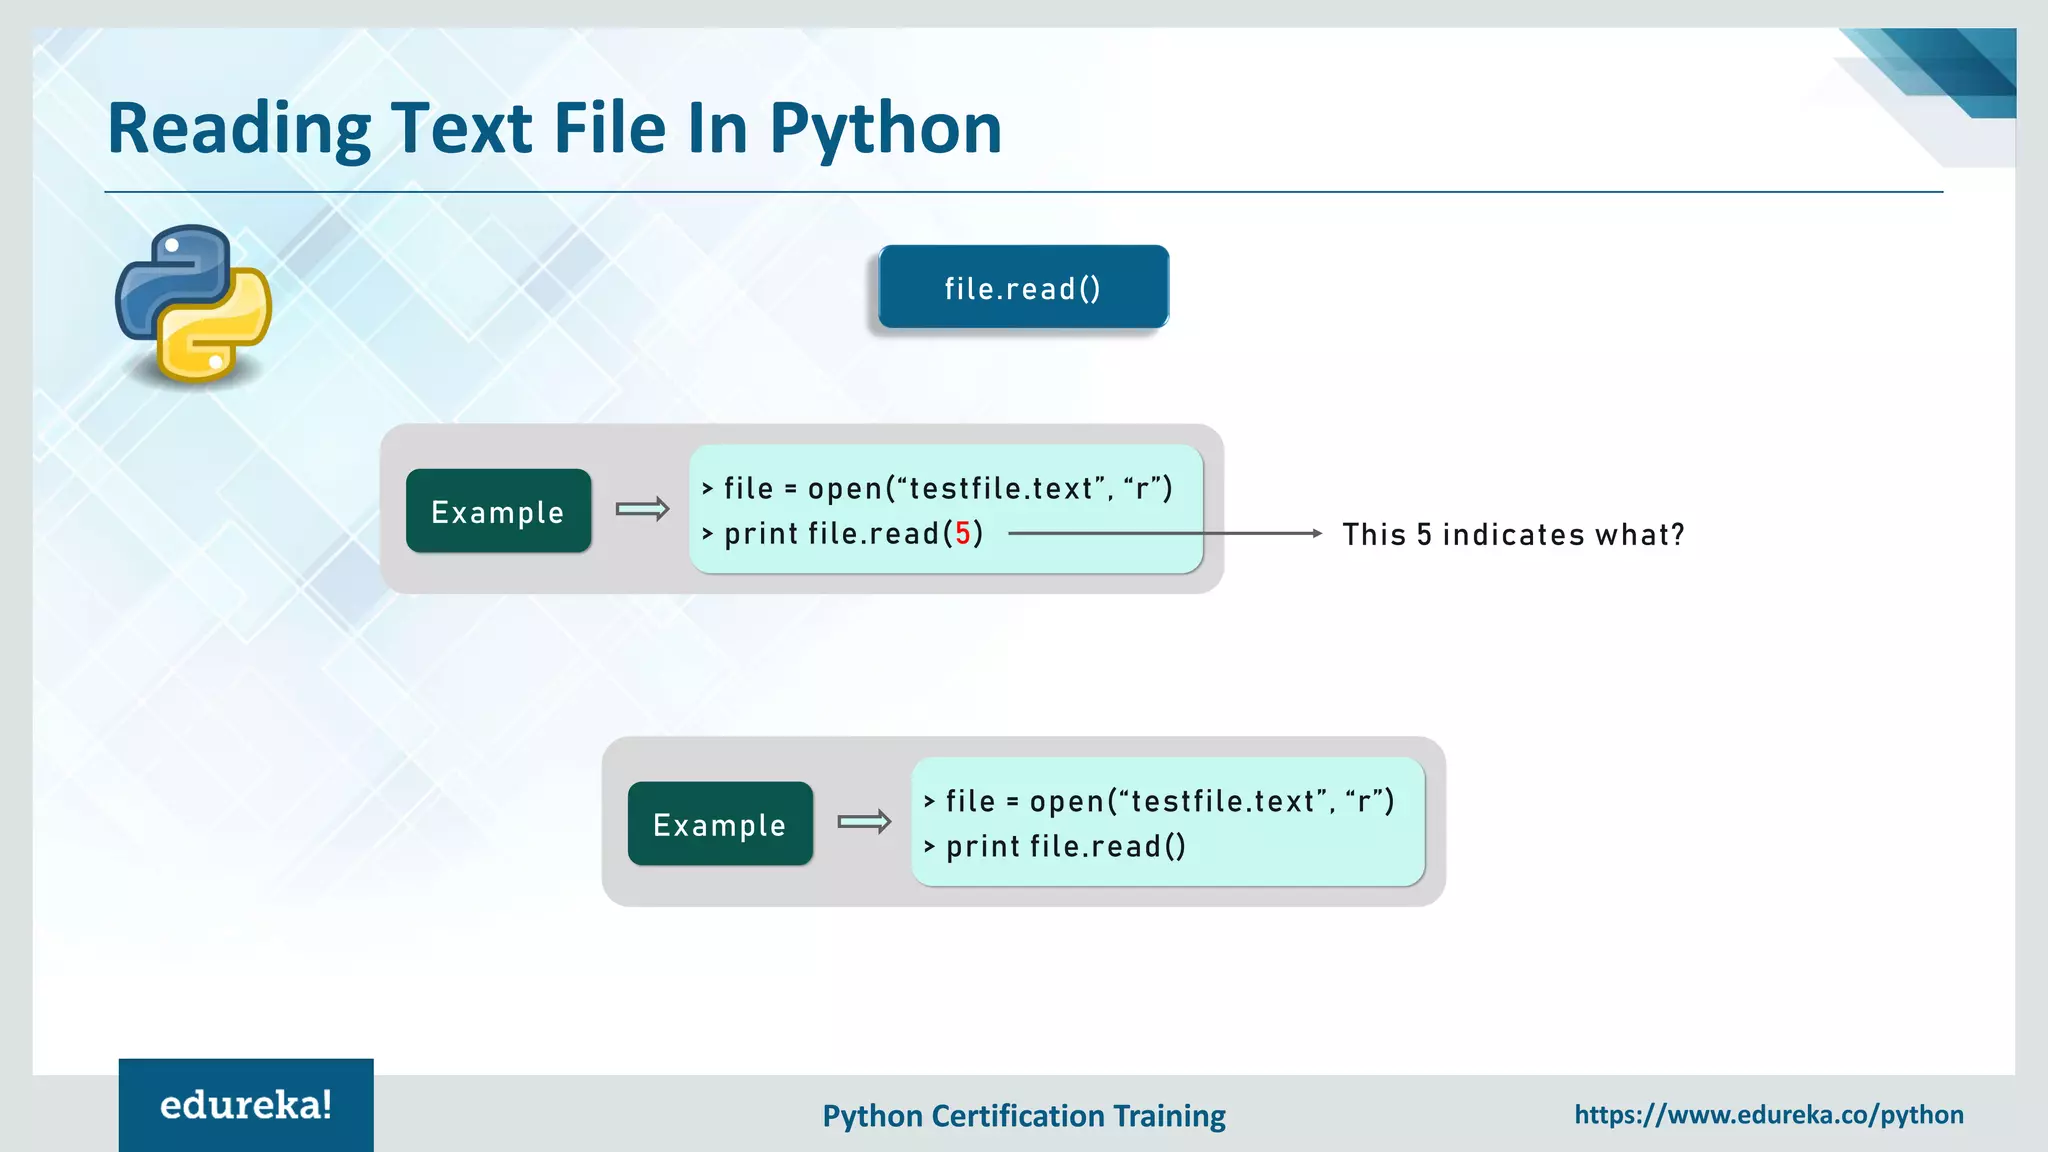Viewport: 2048px width, 1152px height.
Task: Click the file.read() blue button
Action: click(x=1023, y=287)
